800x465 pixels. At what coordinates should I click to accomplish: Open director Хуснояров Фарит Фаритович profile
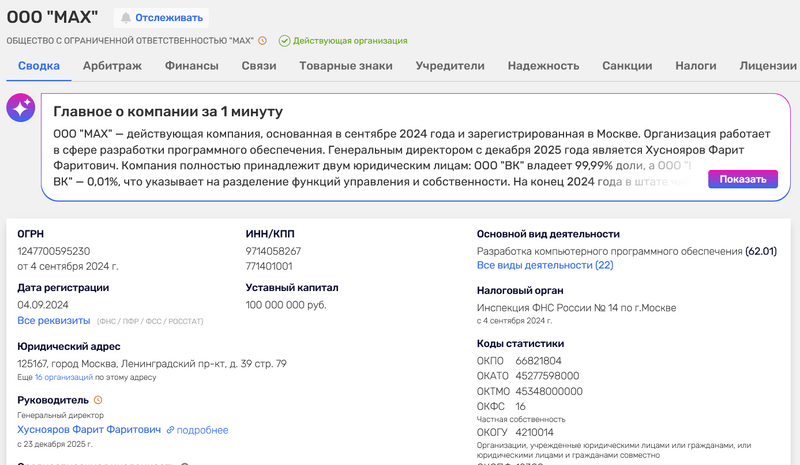tap(89, 430)
